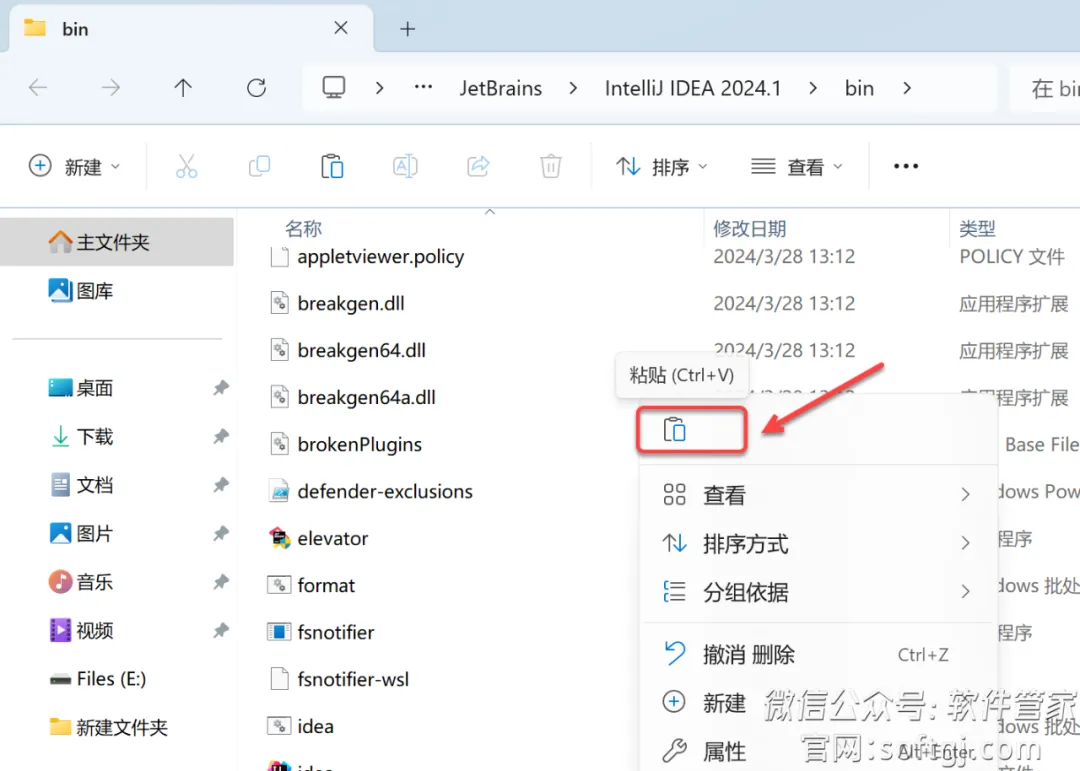The height and width of the screenshot is (771, 1080).
Task: Close the bin tab
Action: point(340,28)
